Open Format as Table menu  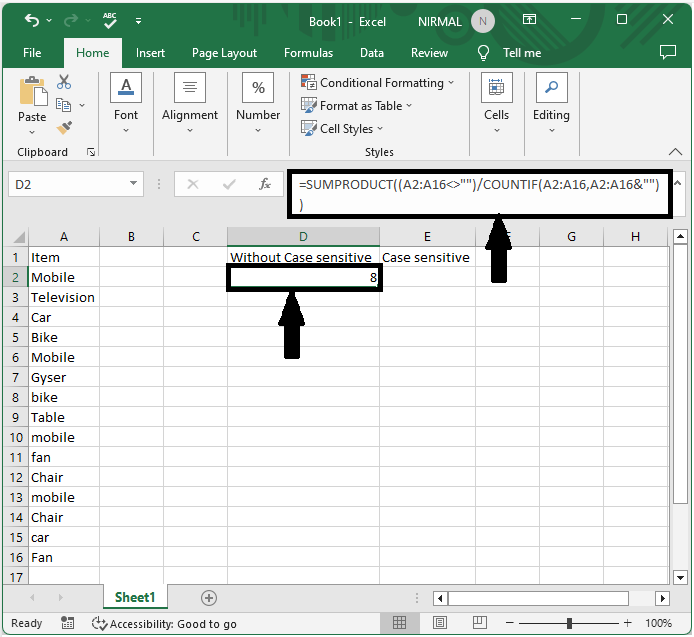coord(356,106)
